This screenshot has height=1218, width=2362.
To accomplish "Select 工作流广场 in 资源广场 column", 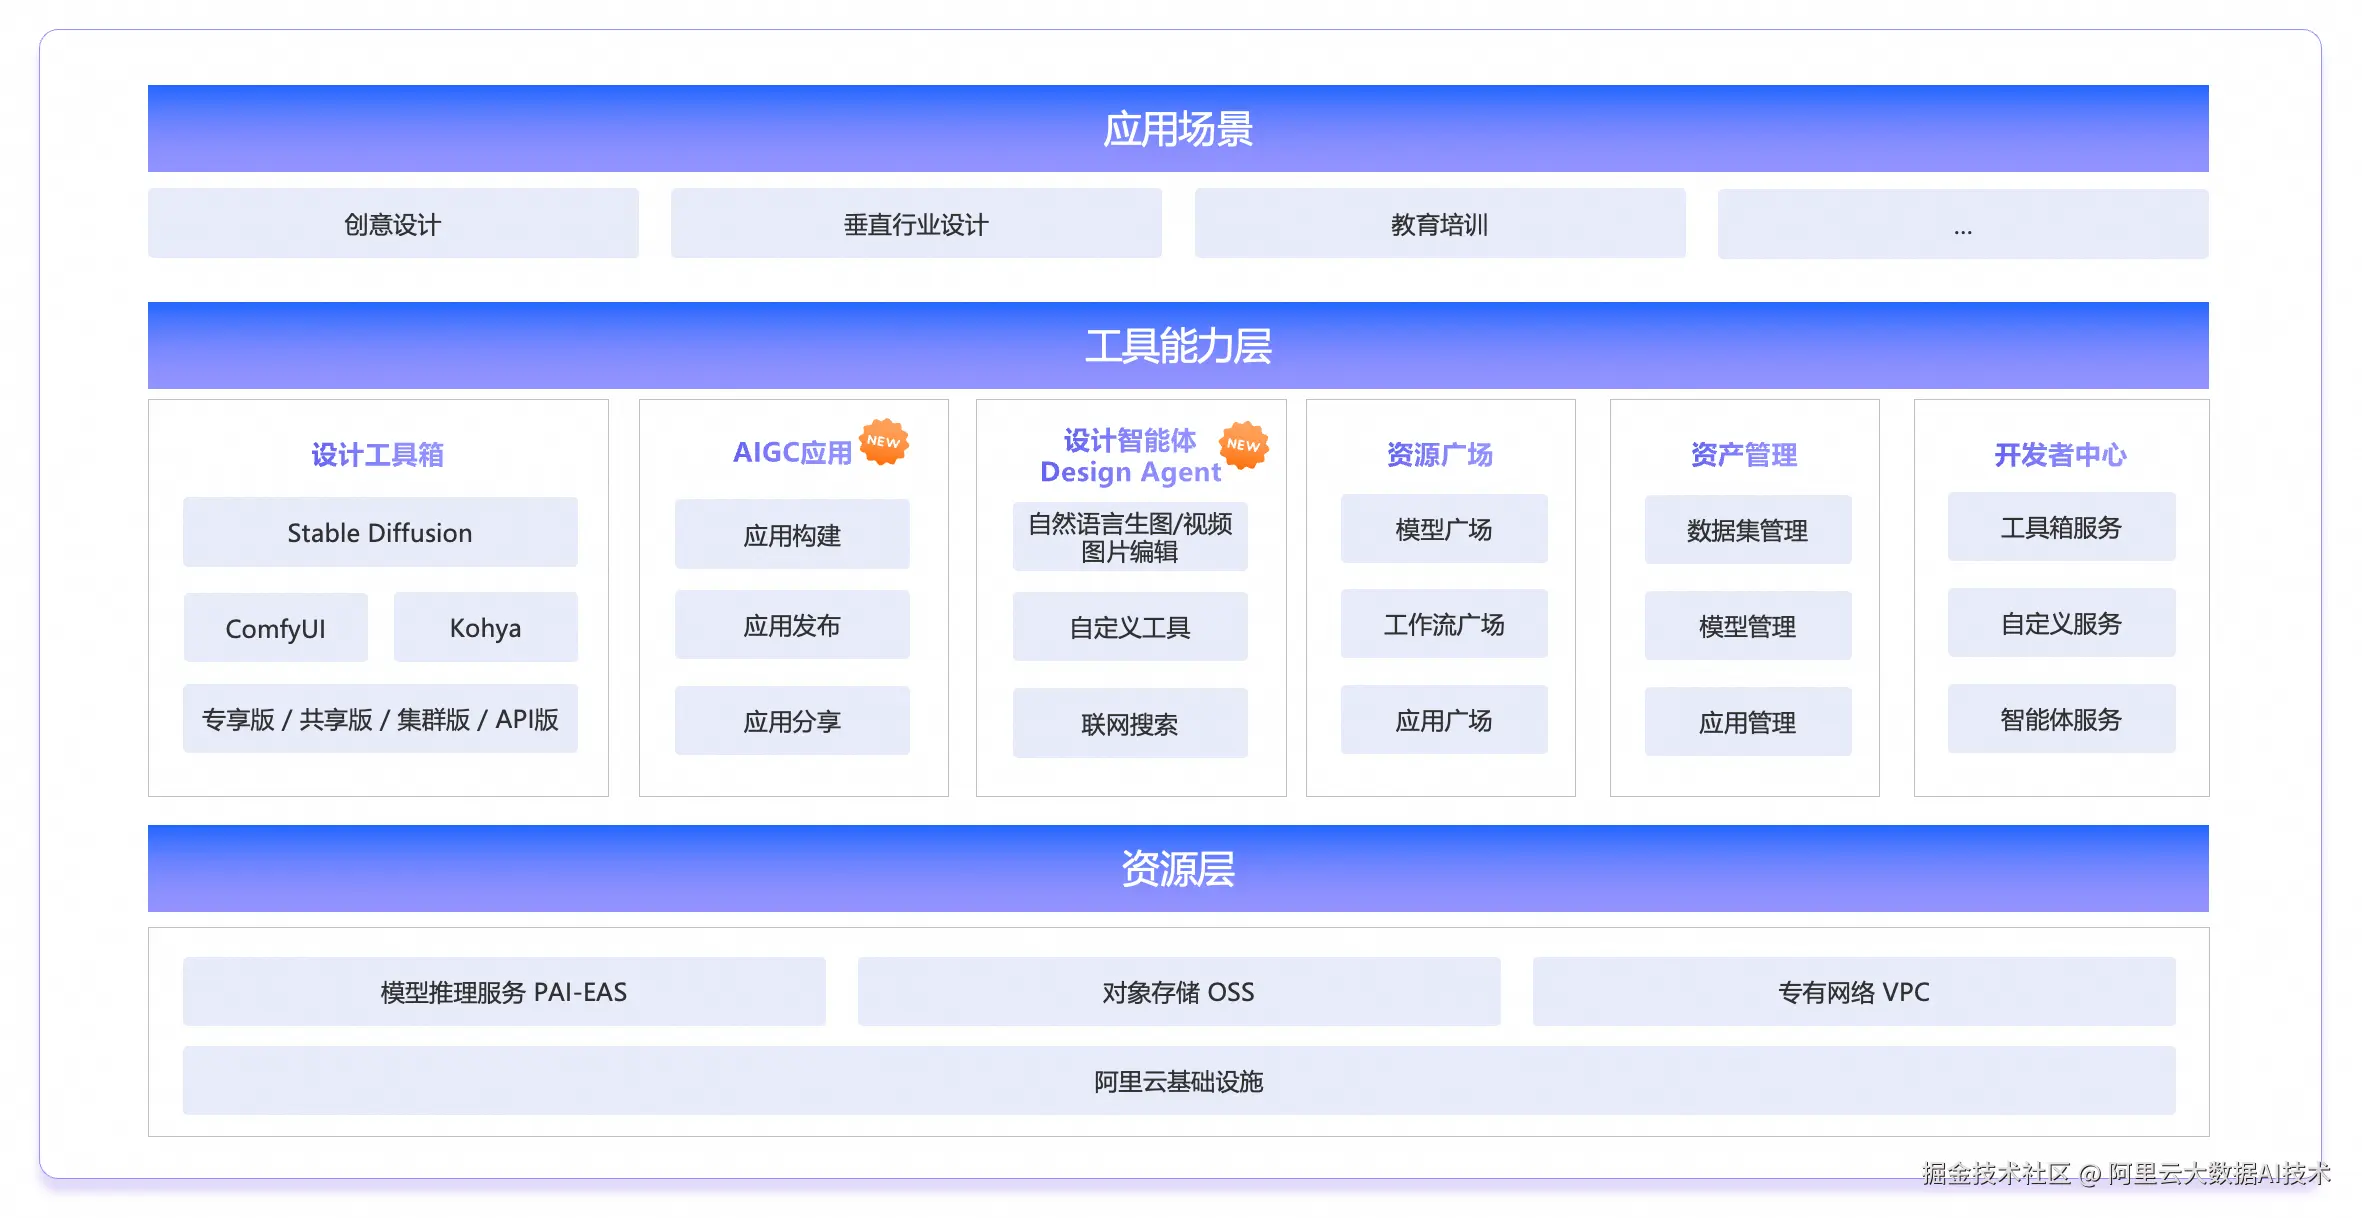I will click(1443, 625).
